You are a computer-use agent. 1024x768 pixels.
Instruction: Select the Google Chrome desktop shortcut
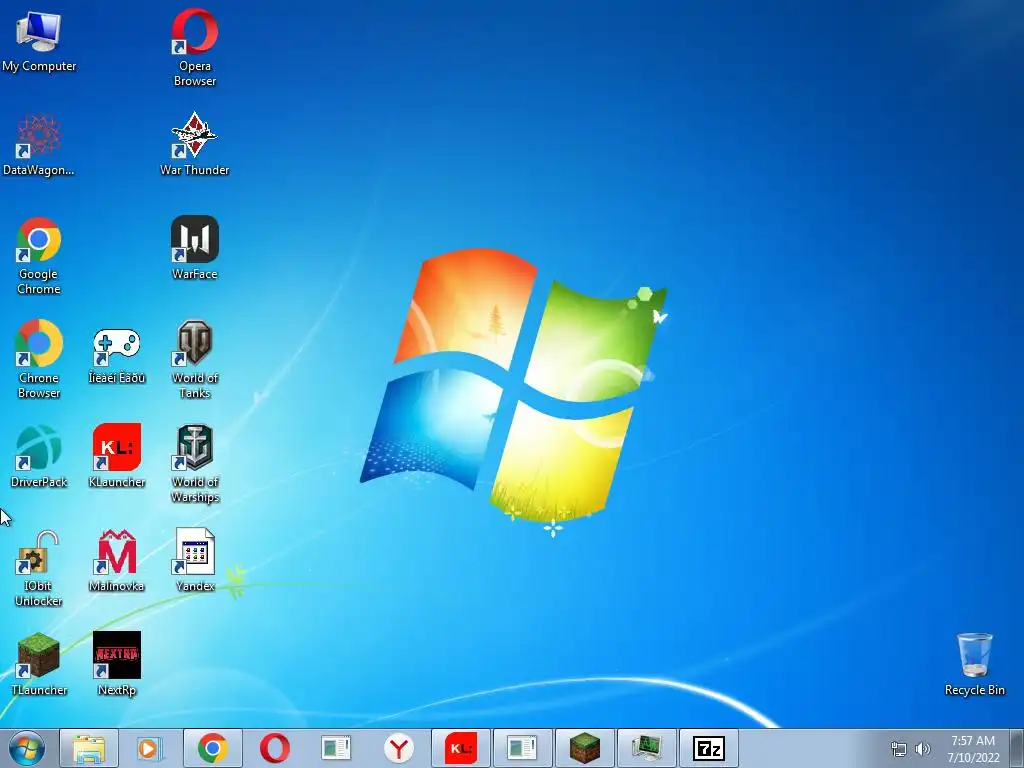coord(39,256)
